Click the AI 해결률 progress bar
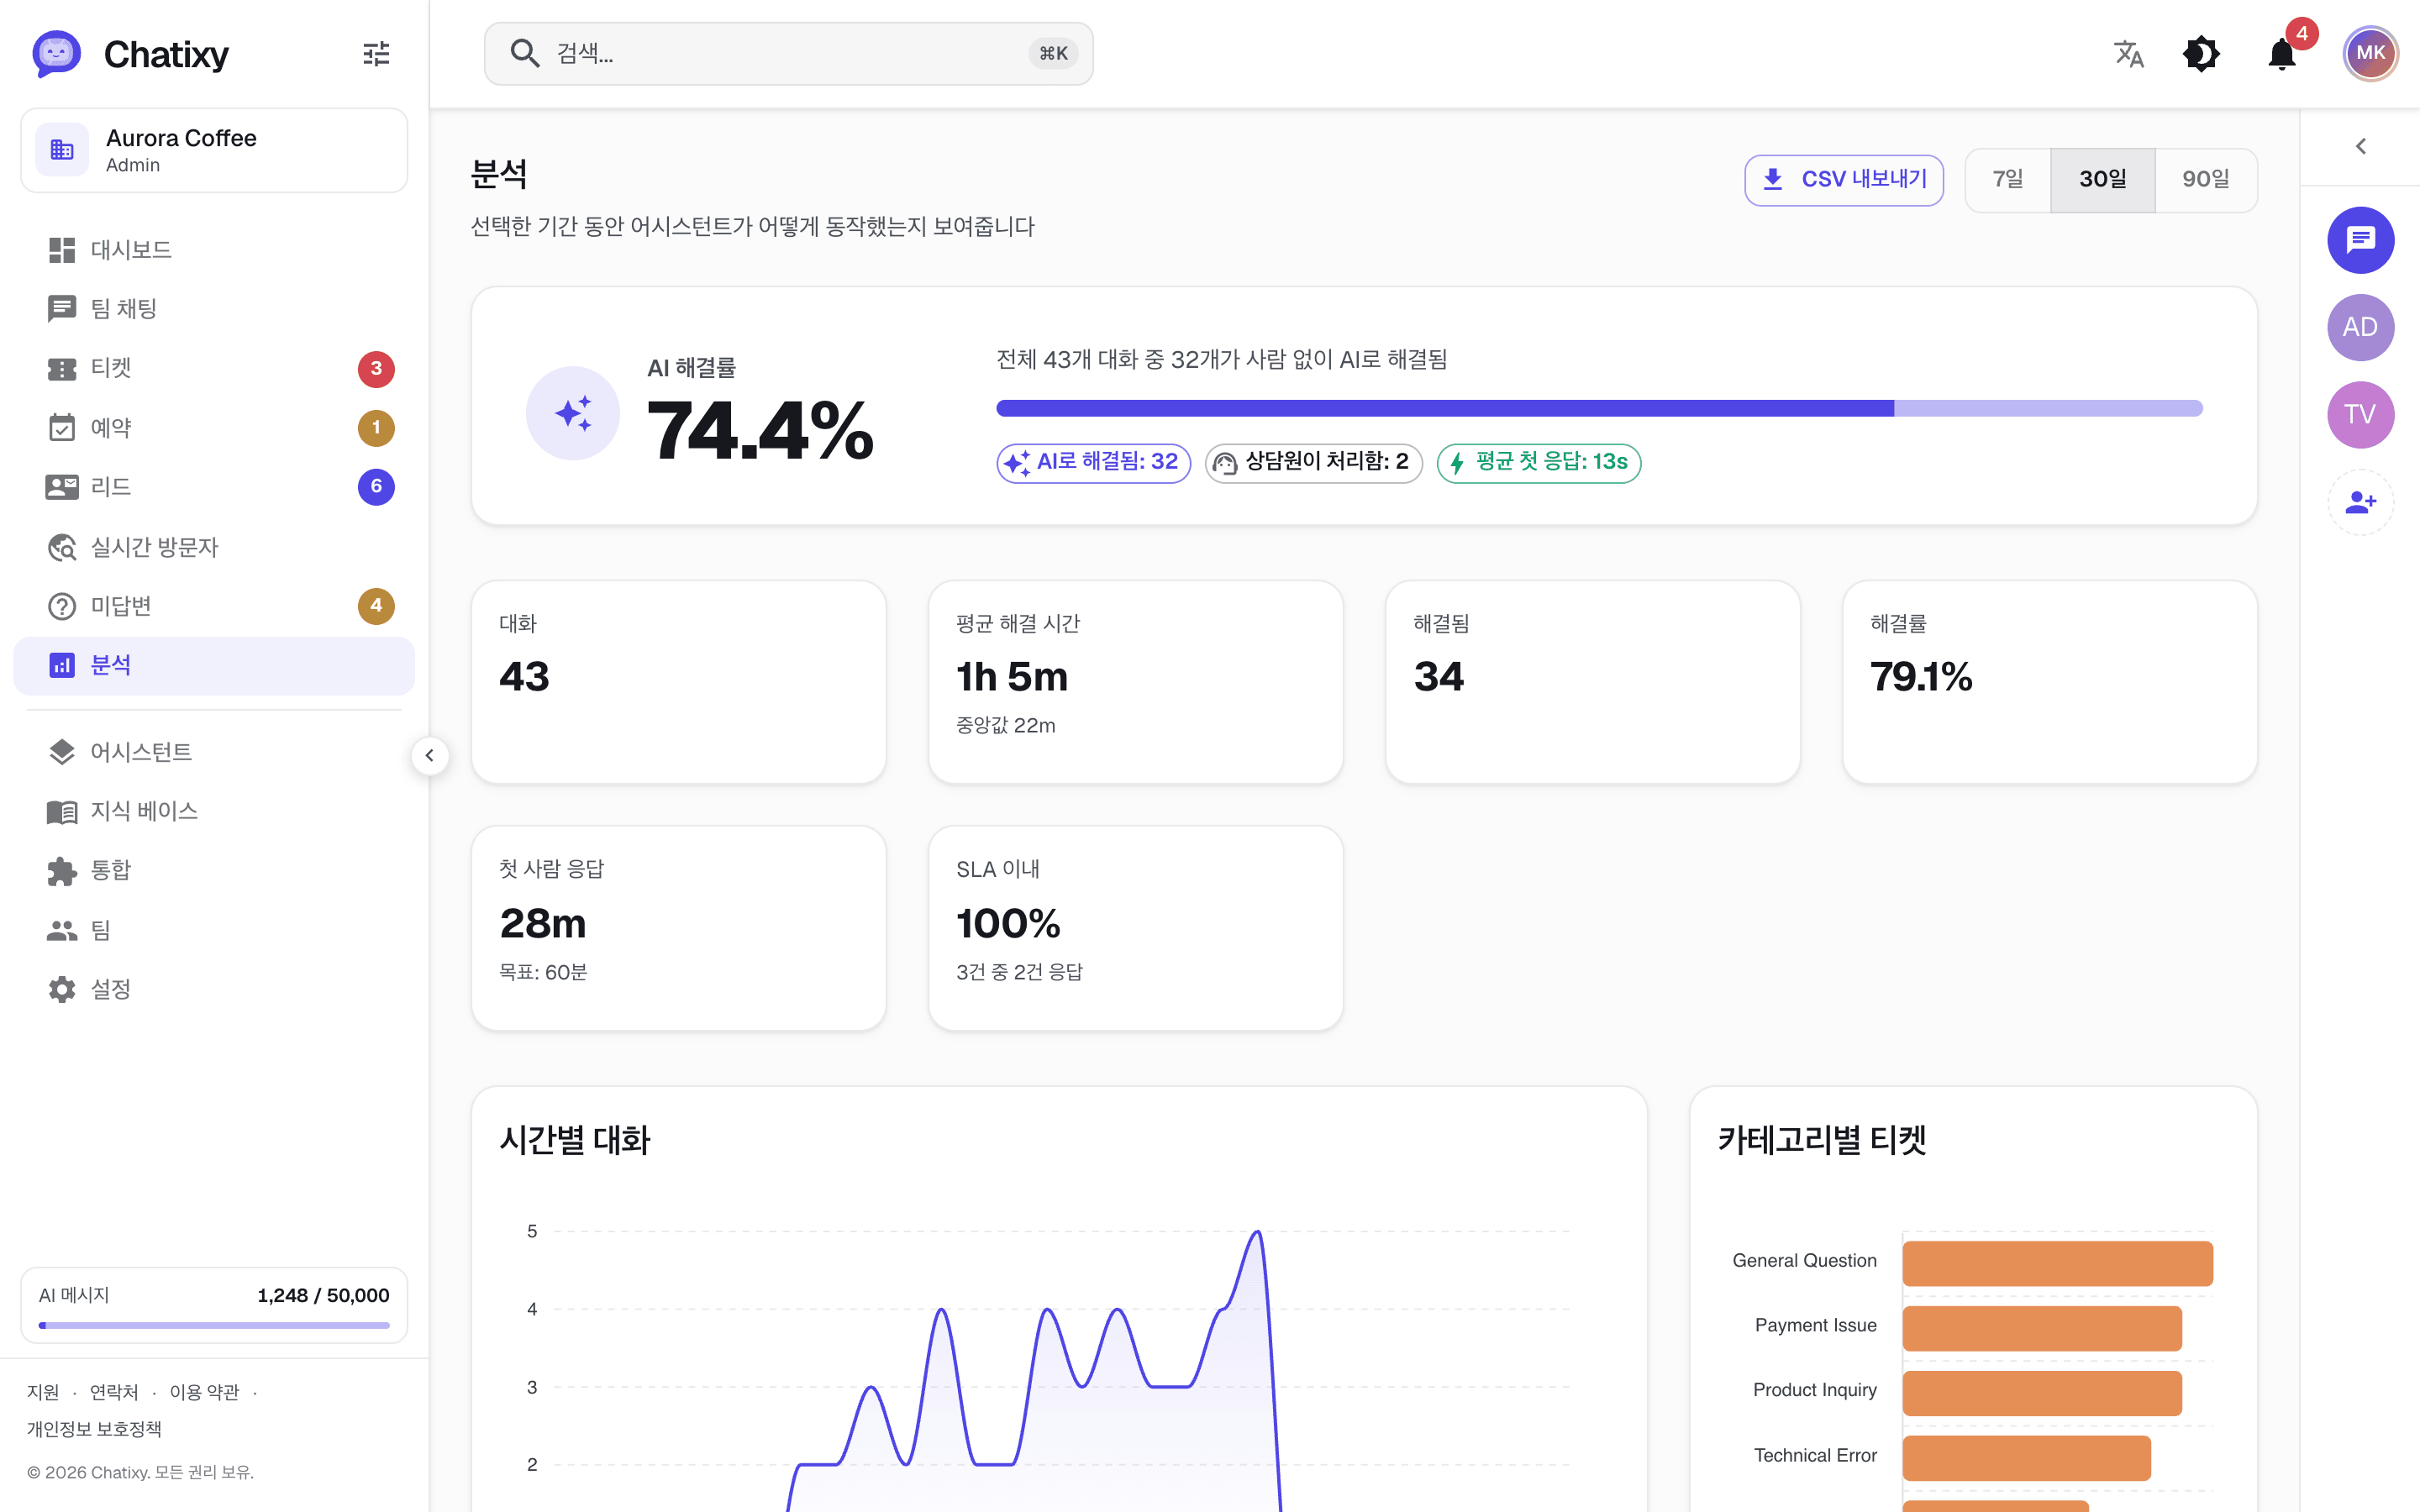 (1599, 408)
